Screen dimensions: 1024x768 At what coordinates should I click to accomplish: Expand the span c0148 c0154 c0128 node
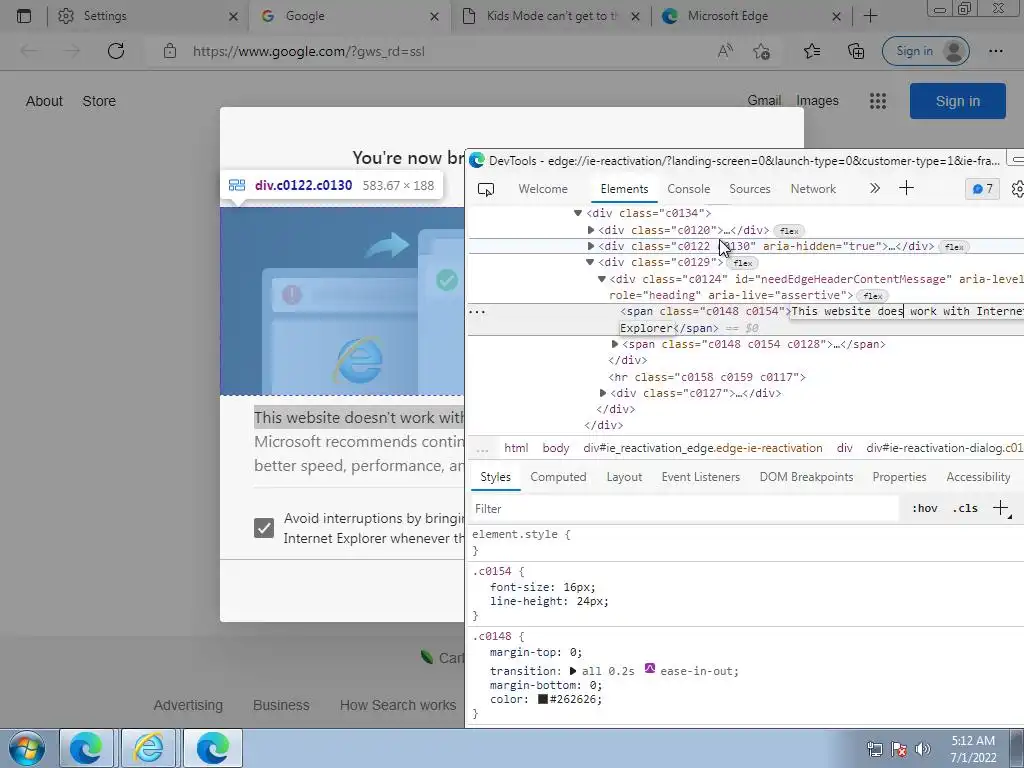pyautogui.click(x=614, y=344)
